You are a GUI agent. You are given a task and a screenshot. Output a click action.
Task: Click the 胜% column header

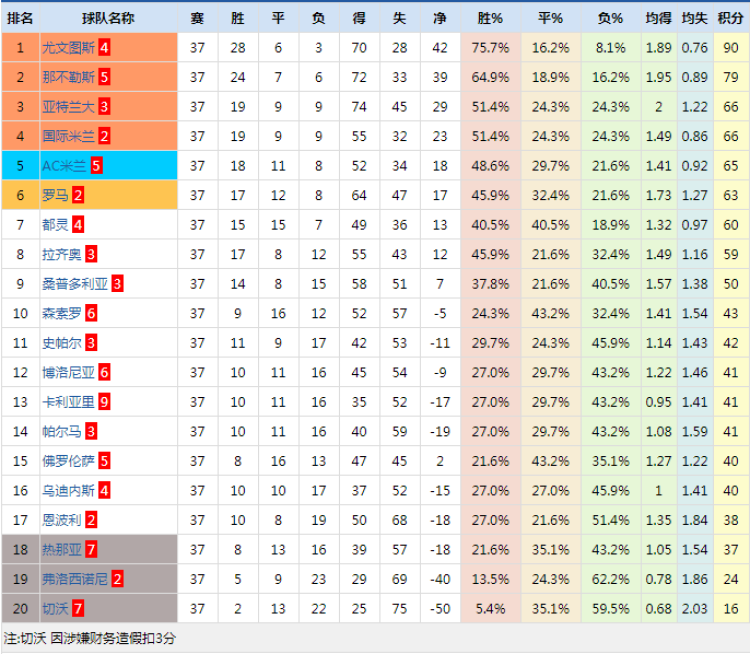pyautogui.click(x=490, y=18)
